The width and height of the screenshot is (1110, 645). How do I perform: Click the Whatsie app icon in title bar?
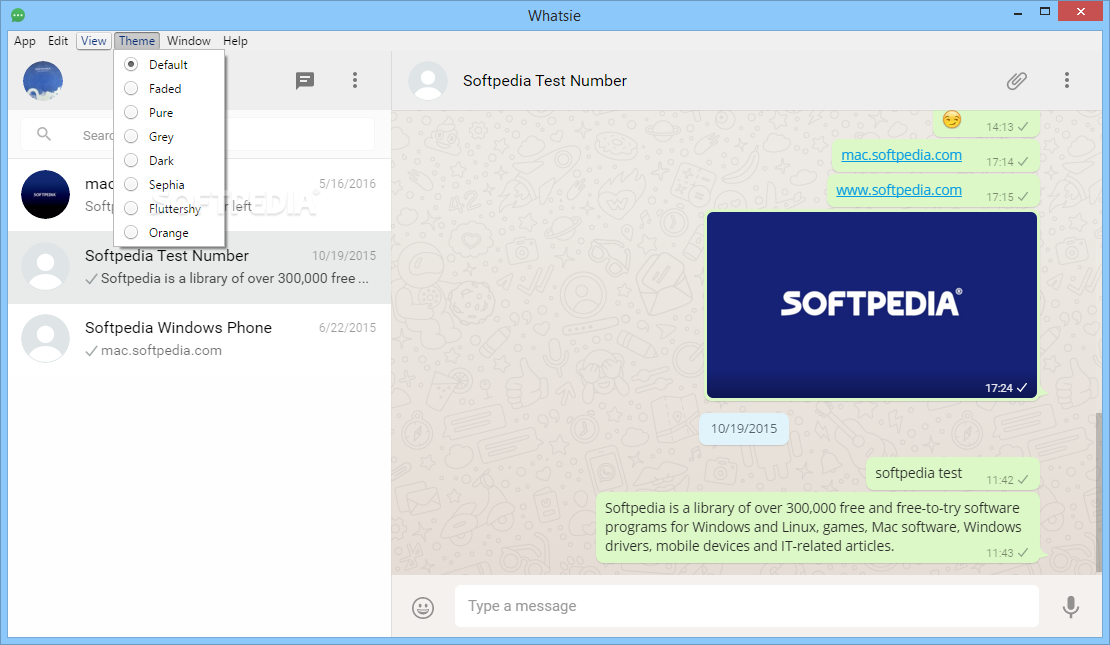(x=18, y=15)
